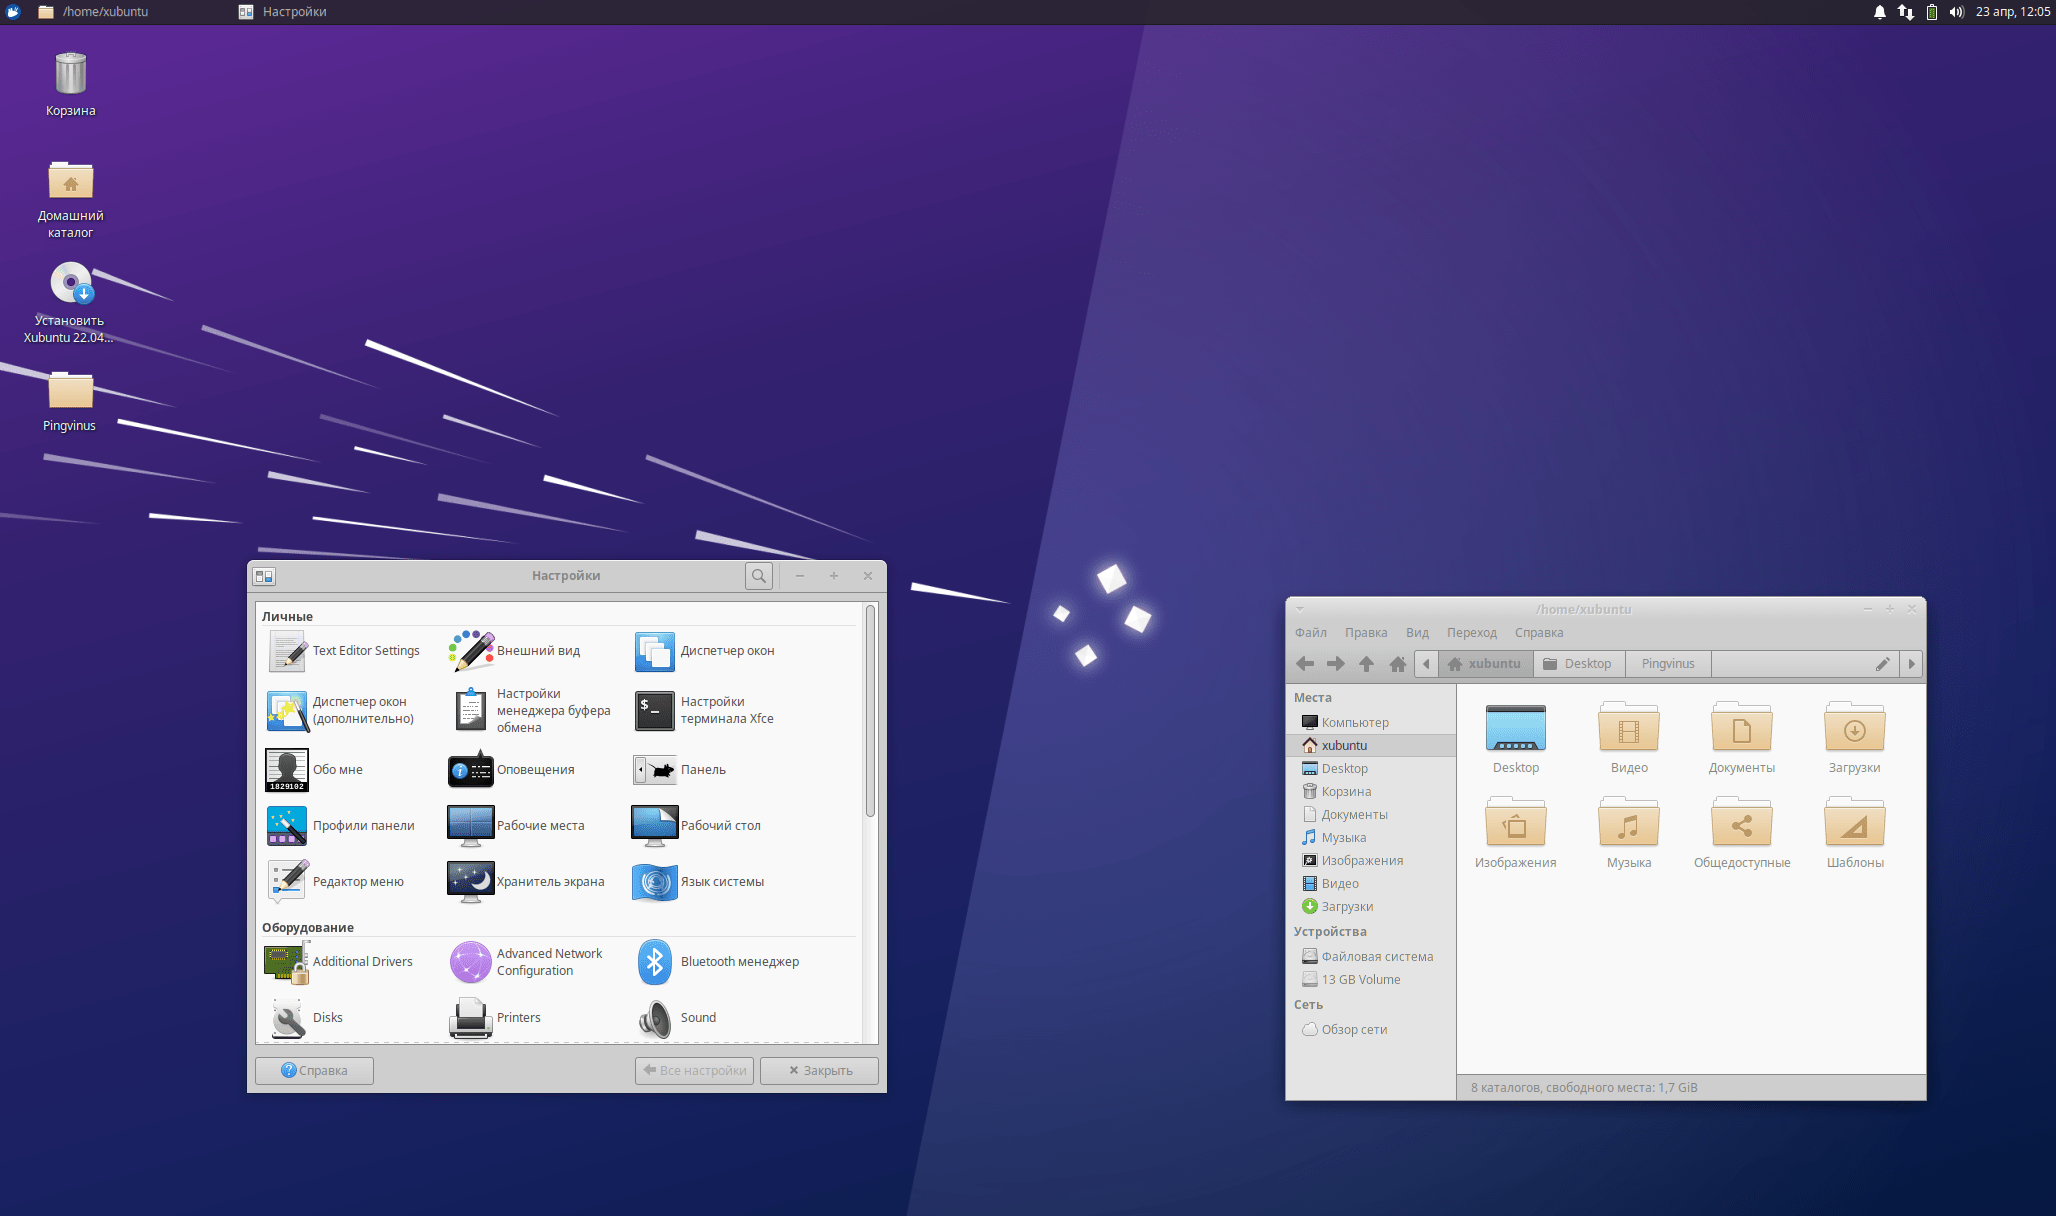Select 13 GB Volume in sidebar
Screen dimensions: 2056x1216
[x=1370, y=980]
